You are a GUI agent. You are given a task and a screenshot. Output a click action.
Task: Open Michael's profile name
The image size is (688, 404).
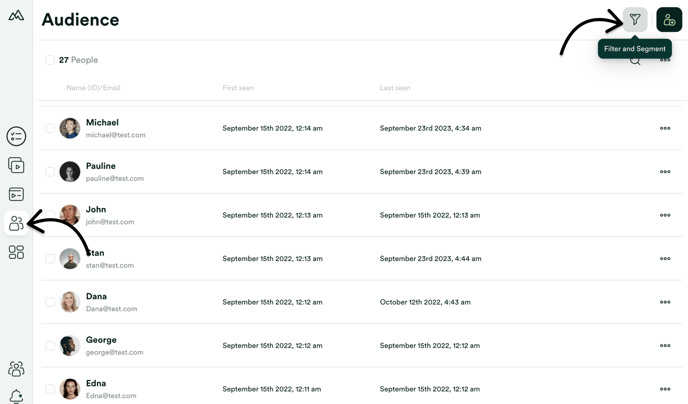pos(102,122)
